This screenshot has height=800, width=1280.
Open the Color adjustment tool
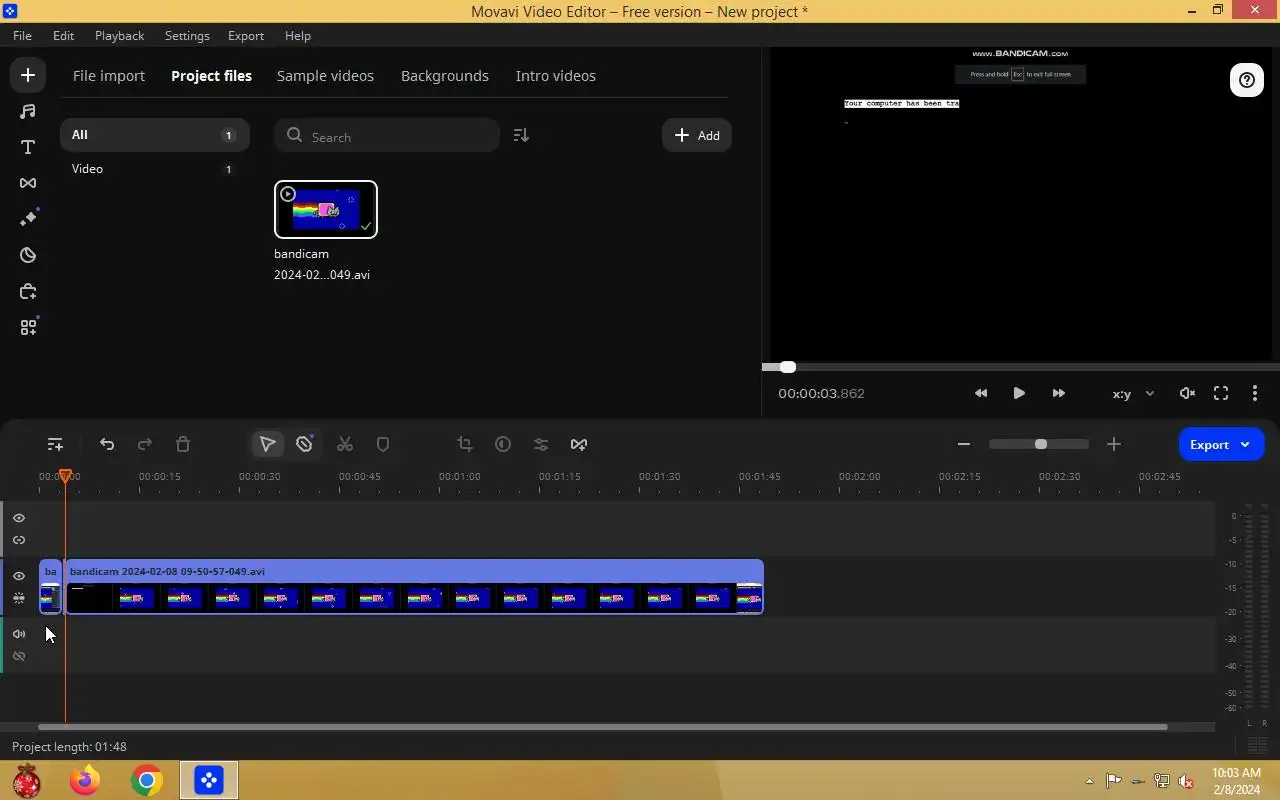503,444
